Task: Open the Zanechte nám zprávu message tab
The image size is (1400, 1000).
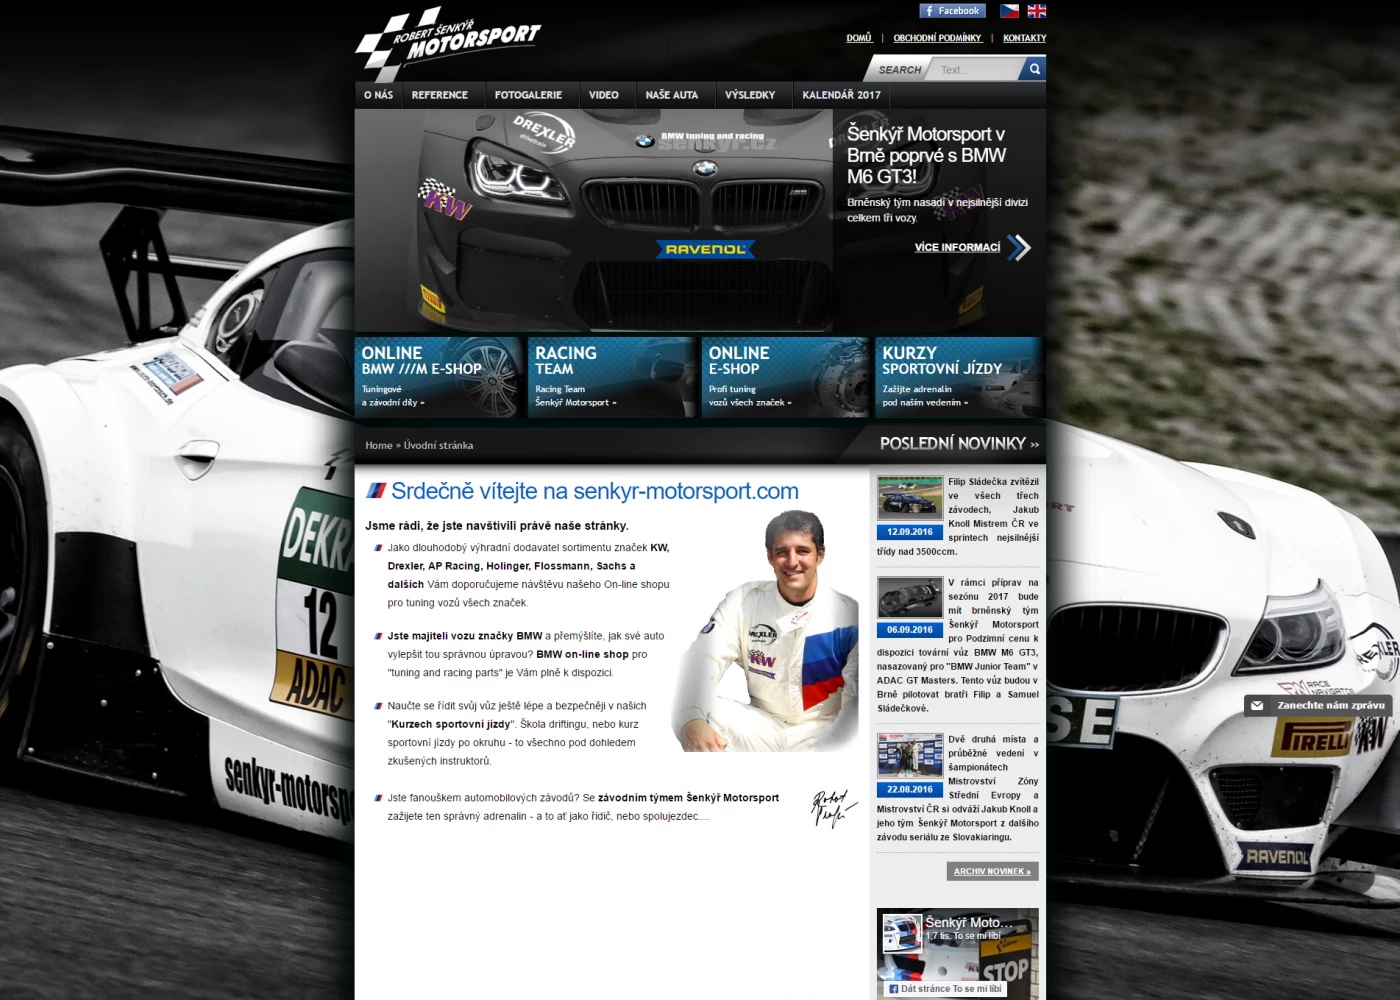Action: 1318,705
